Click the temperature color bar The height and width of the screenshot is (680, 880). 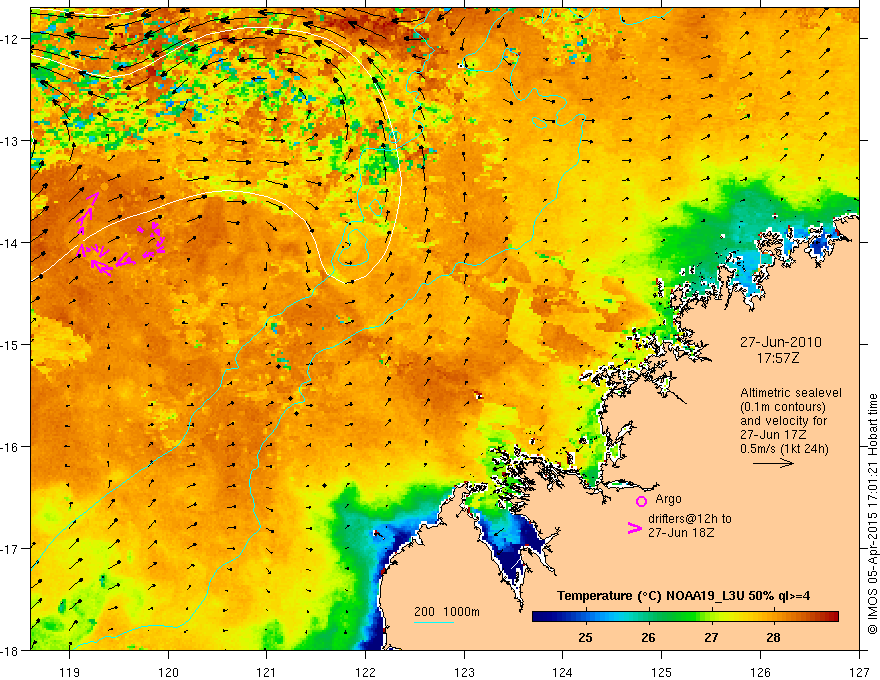pos(685,617)
